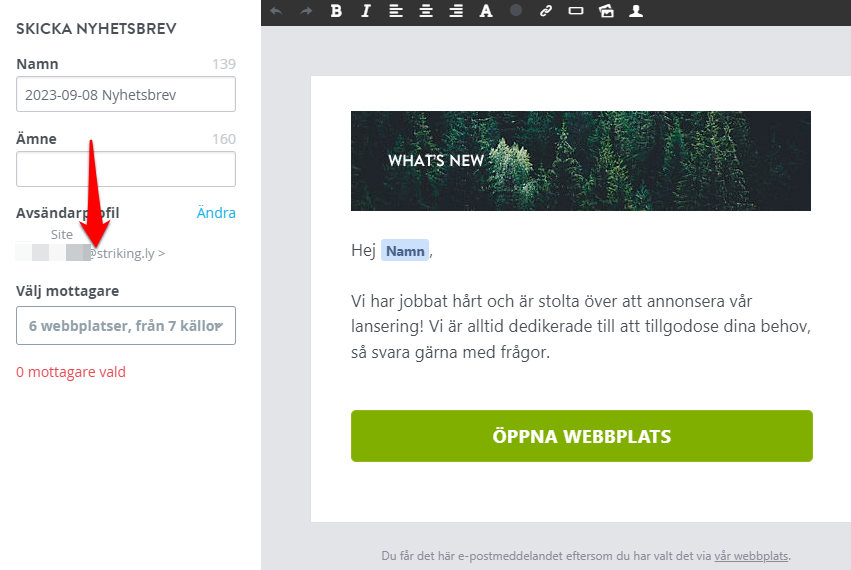Follow the vår webbplats footer link
851x570 pixels.
(751, 556)
